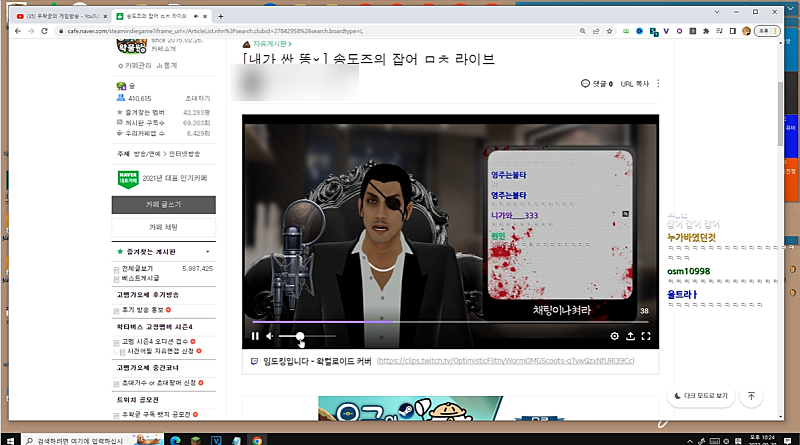Viewport: 800px width, 445px height.
Task: Go back with the browser back arrow
Action: tap(18, 31)
